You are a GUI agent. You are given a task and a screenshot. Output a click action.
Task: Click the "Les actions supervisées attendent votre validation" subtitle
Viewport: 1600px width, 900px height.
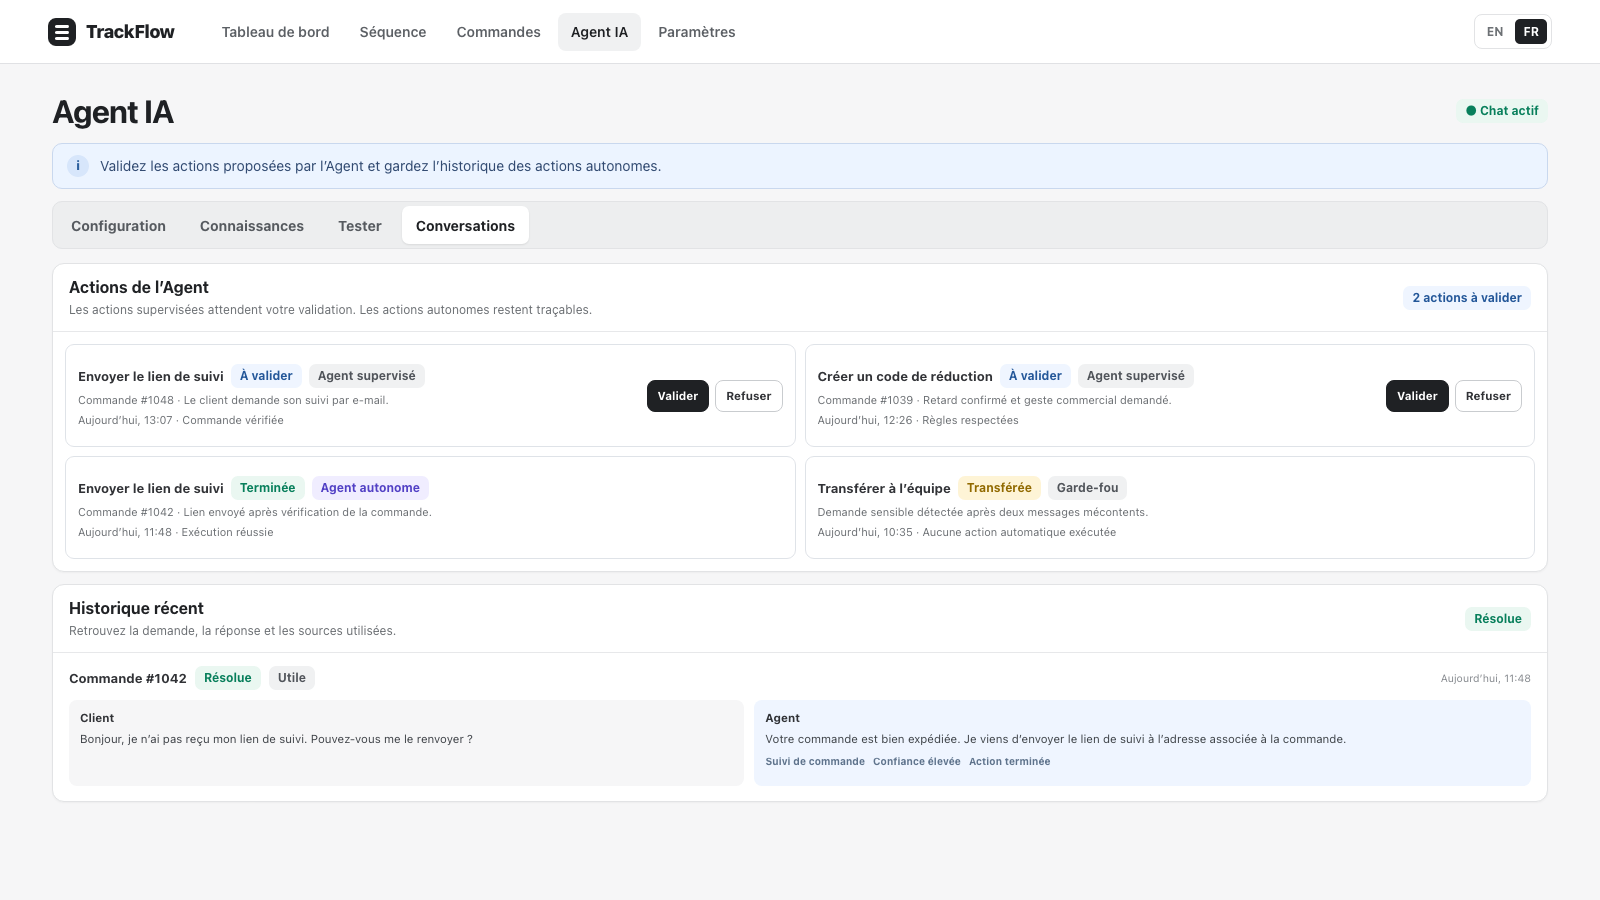(330, 310)
